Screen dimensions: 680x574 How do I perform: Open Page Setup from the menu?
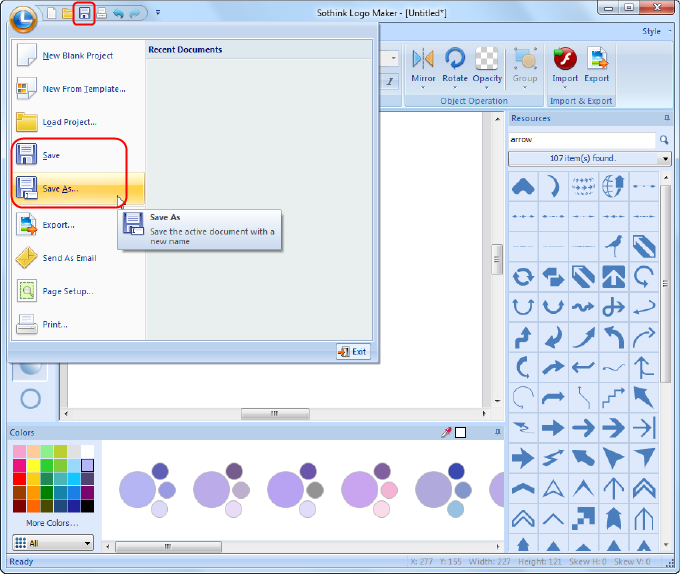pyautogui.click(x=78, y=291)
